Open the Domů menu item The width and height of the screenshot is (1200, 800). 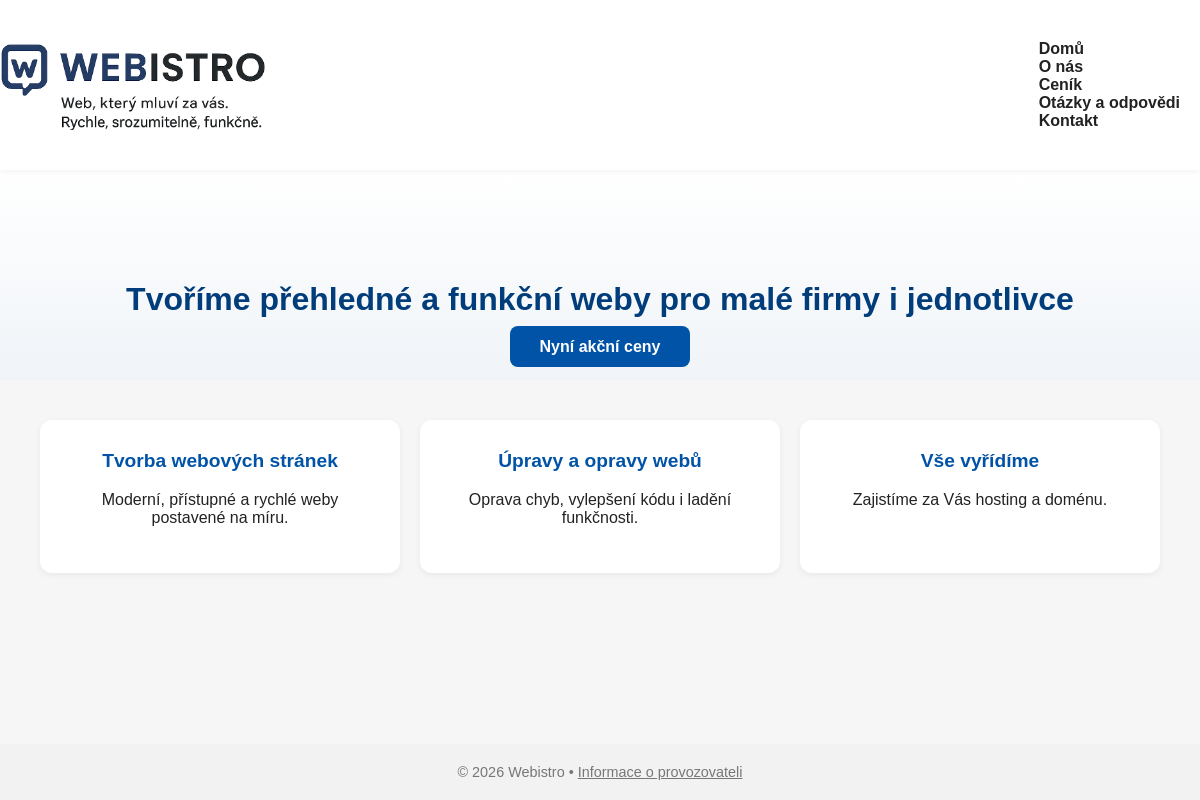[x=1060, y=48]
